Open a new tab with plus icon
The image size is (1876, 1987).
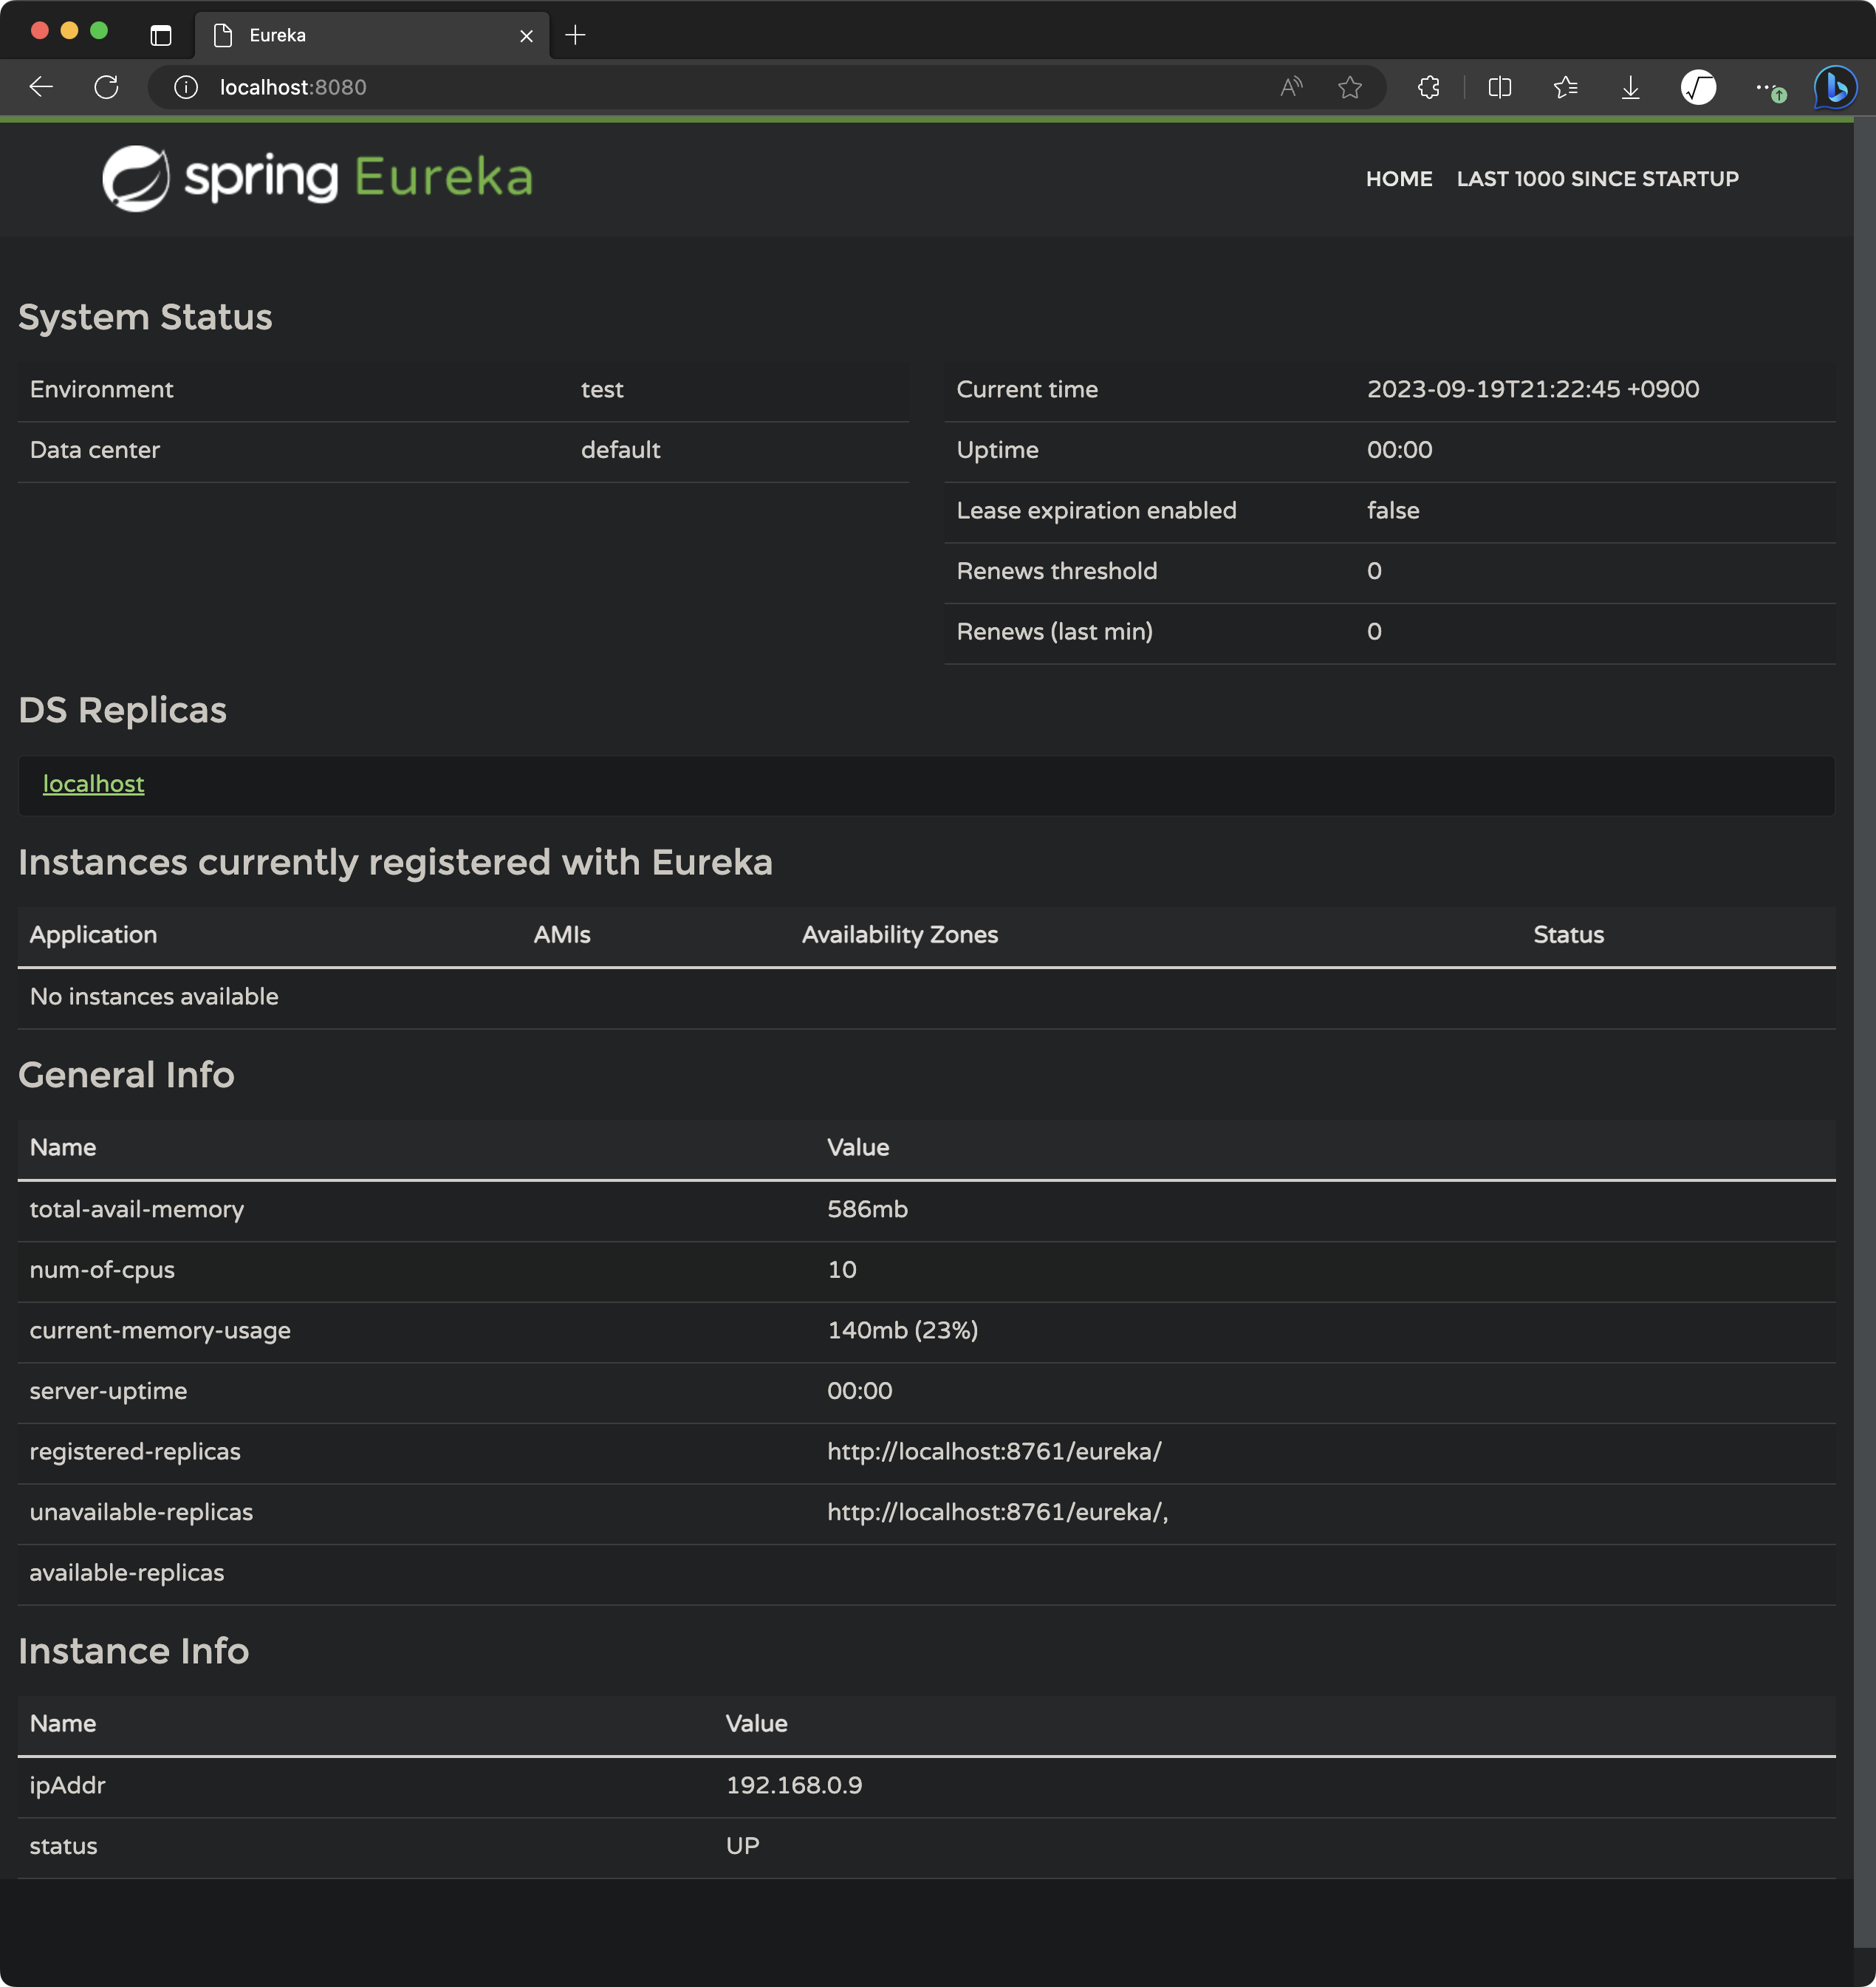pyautogui.click(x=575, y=35)
